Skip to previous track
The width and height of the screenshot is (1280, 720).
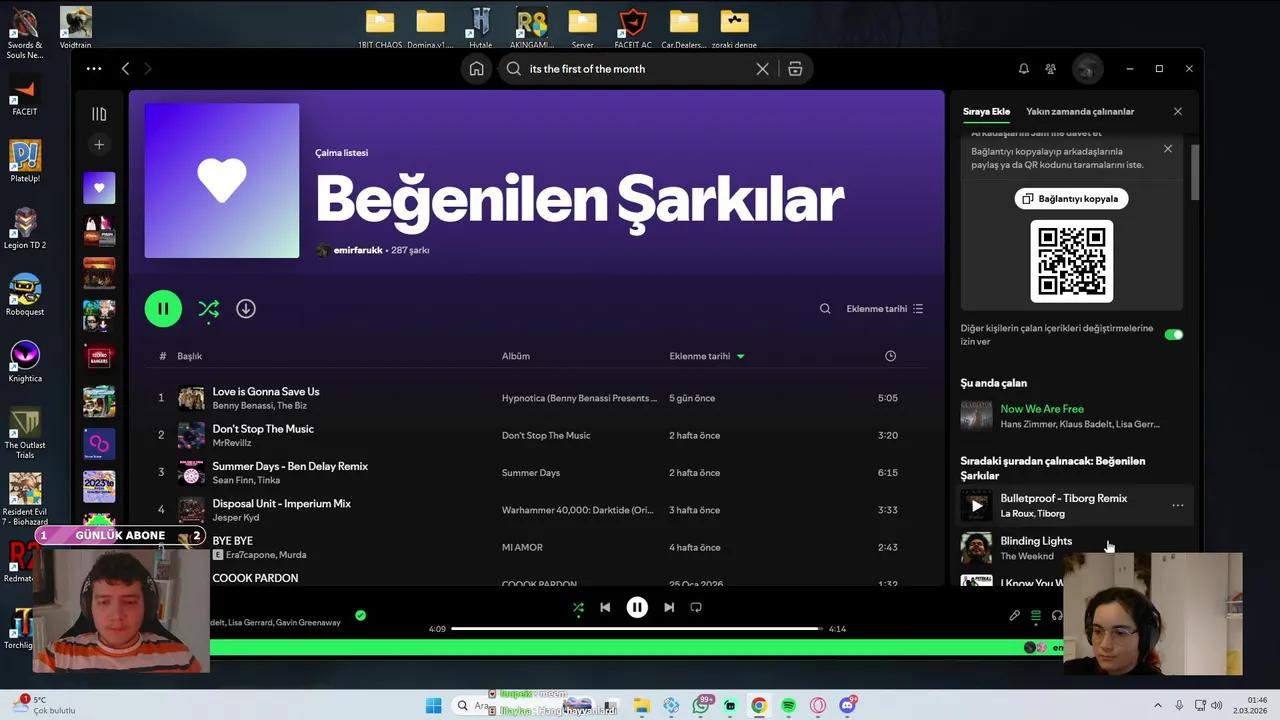(x=605, y=607)
